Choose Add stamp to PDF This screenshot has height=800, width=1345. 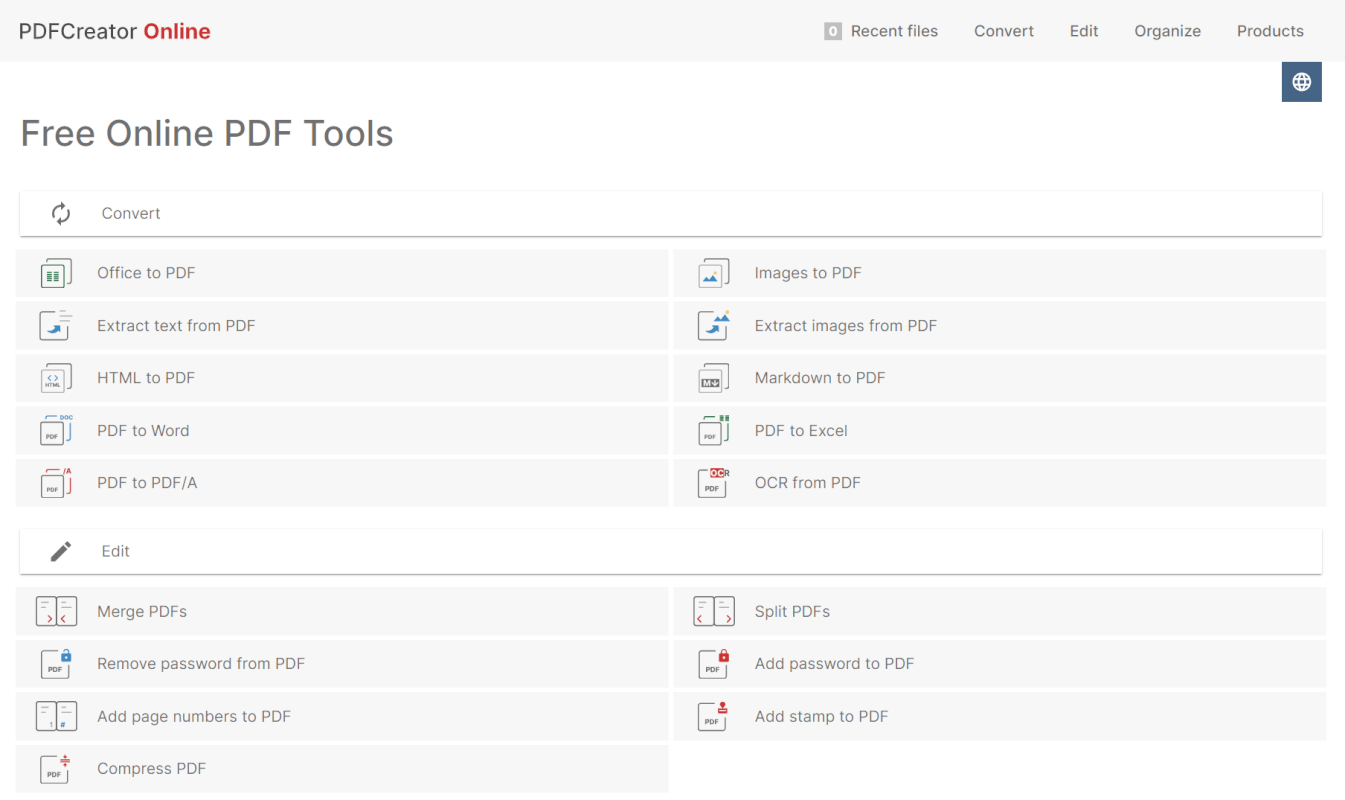pos(1000,716)
